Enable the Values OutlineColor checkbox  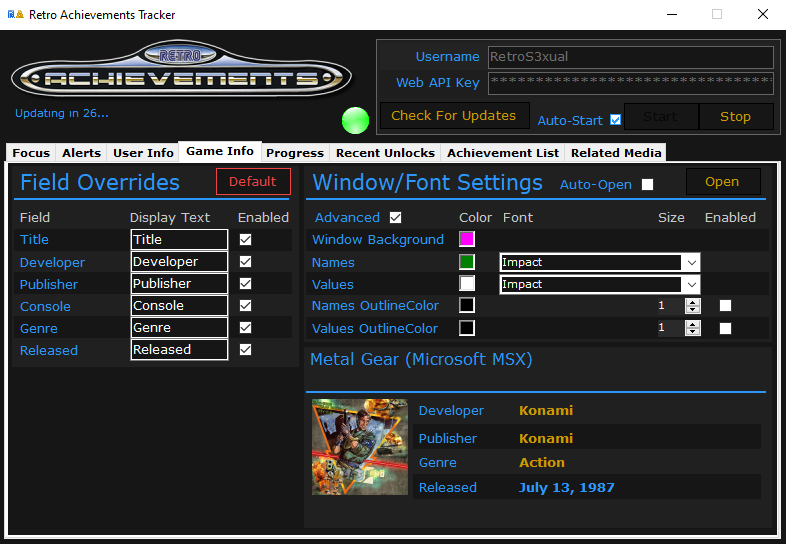[725, 328]
